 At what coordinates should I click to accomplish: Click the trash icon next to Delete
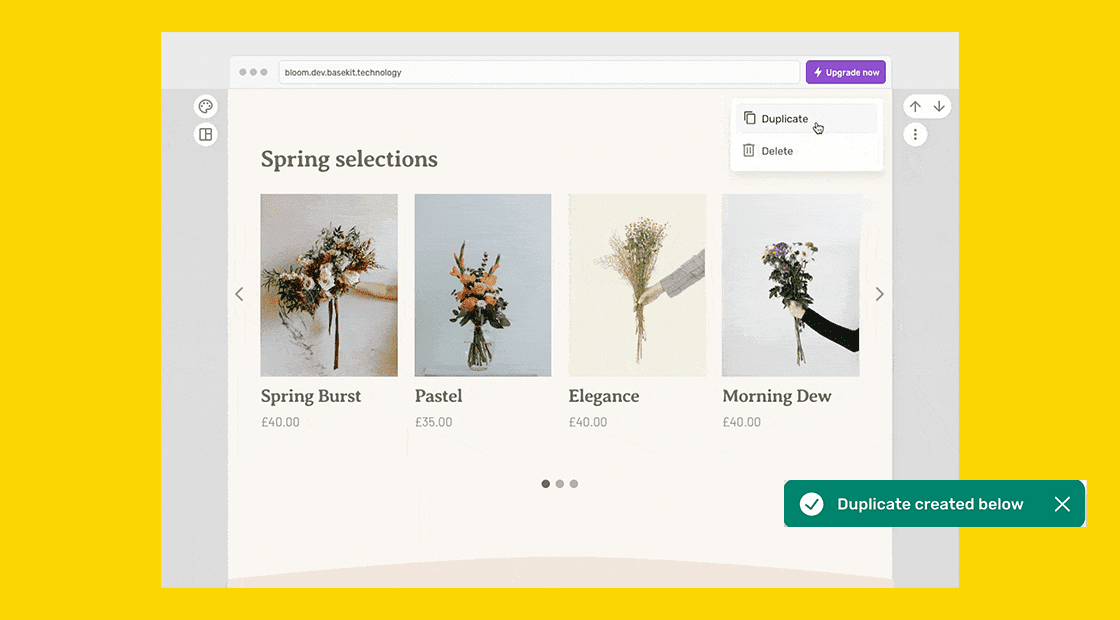(749, 151)
